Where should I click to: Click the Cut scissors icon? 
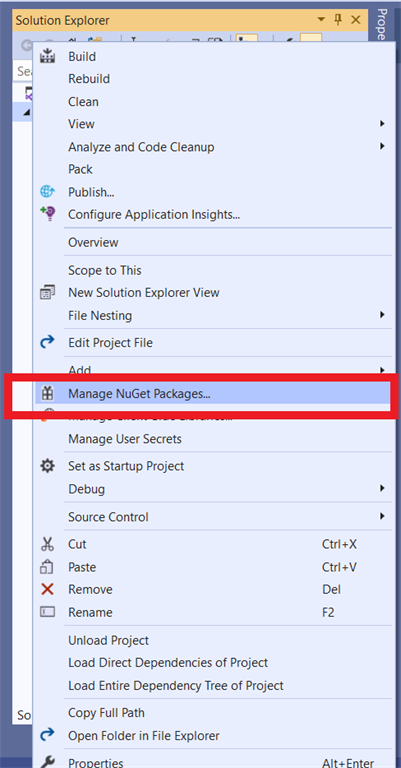point(47,544)
